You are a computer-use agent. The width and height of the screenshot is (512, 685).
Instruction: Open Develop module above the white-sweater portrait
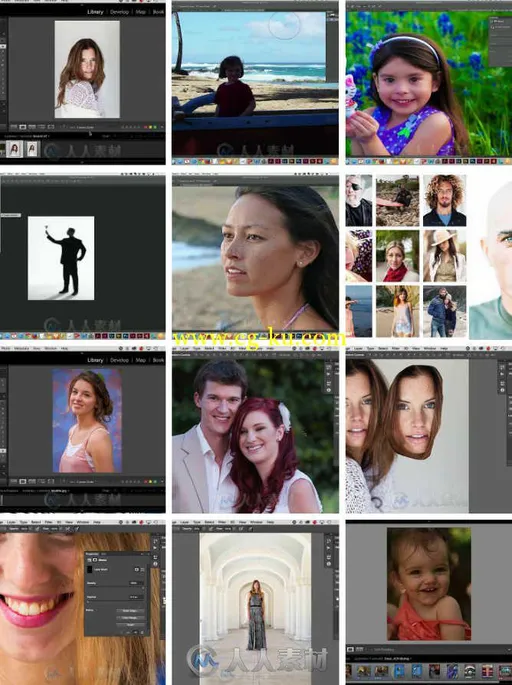coord(119,12)
